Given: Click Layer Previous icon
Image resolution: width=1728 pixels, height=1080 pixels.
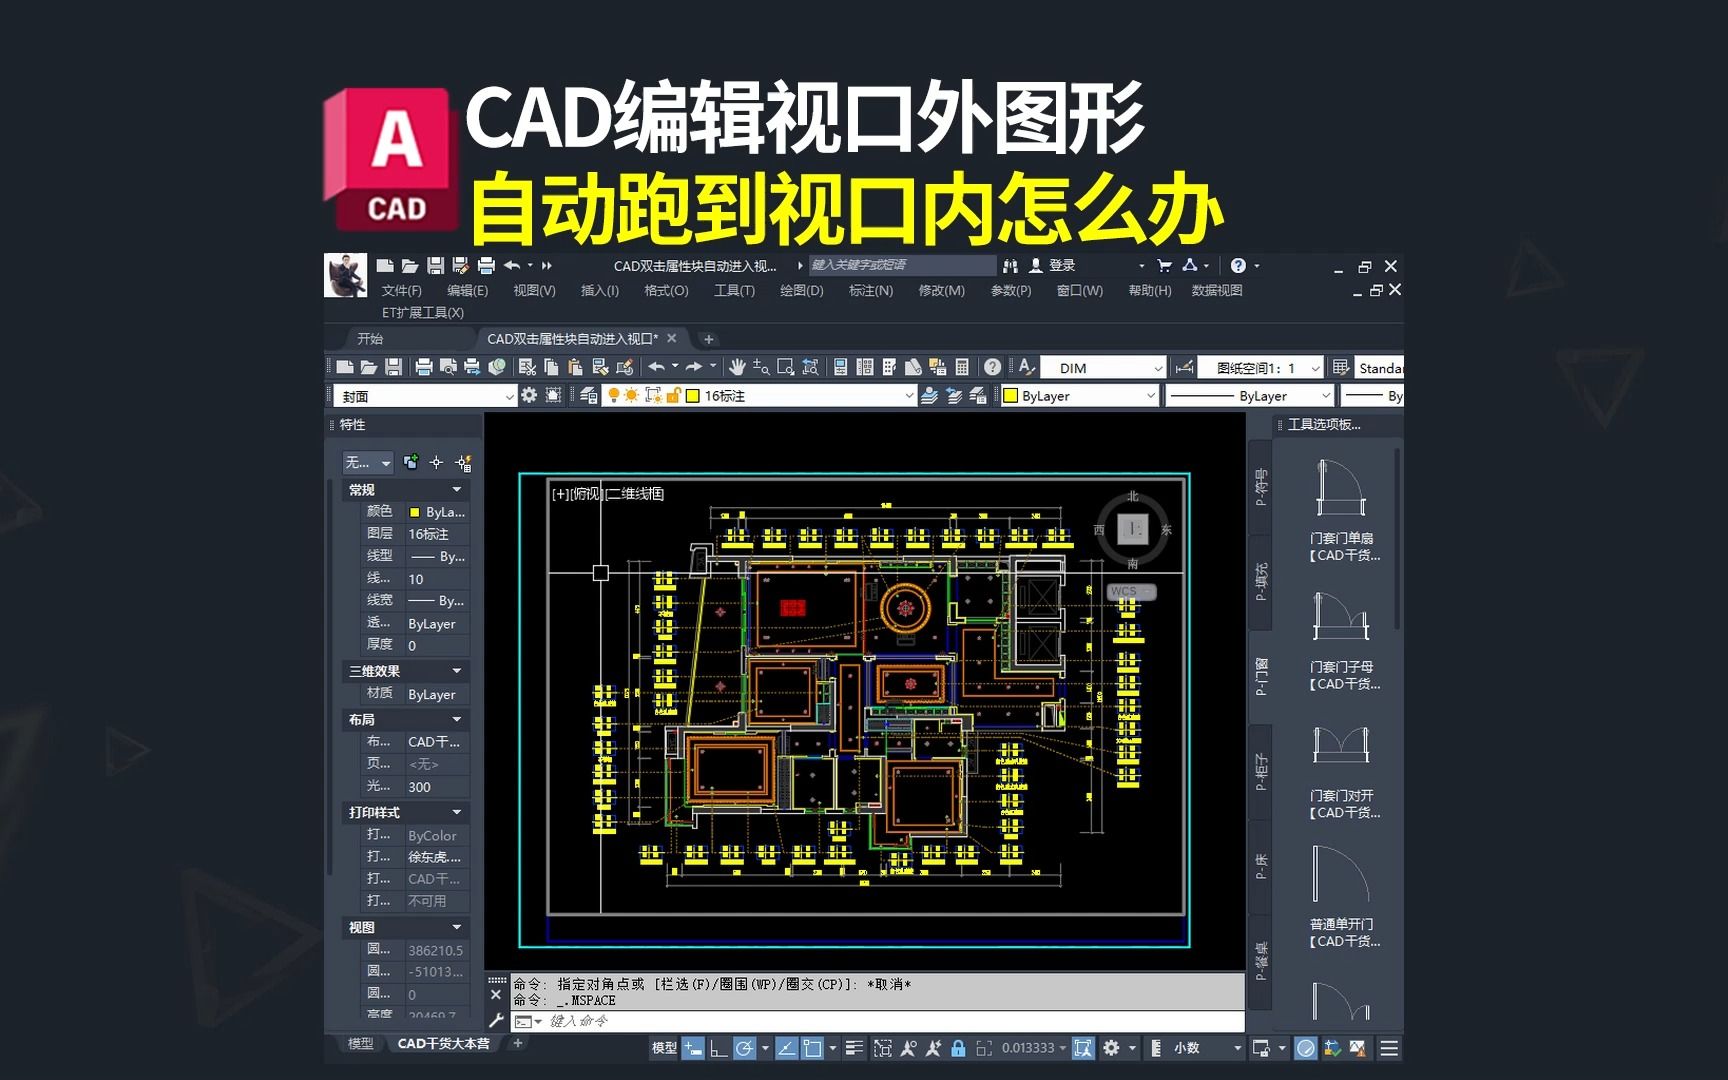Looking at the screenshot, I should tap(953, 396).
